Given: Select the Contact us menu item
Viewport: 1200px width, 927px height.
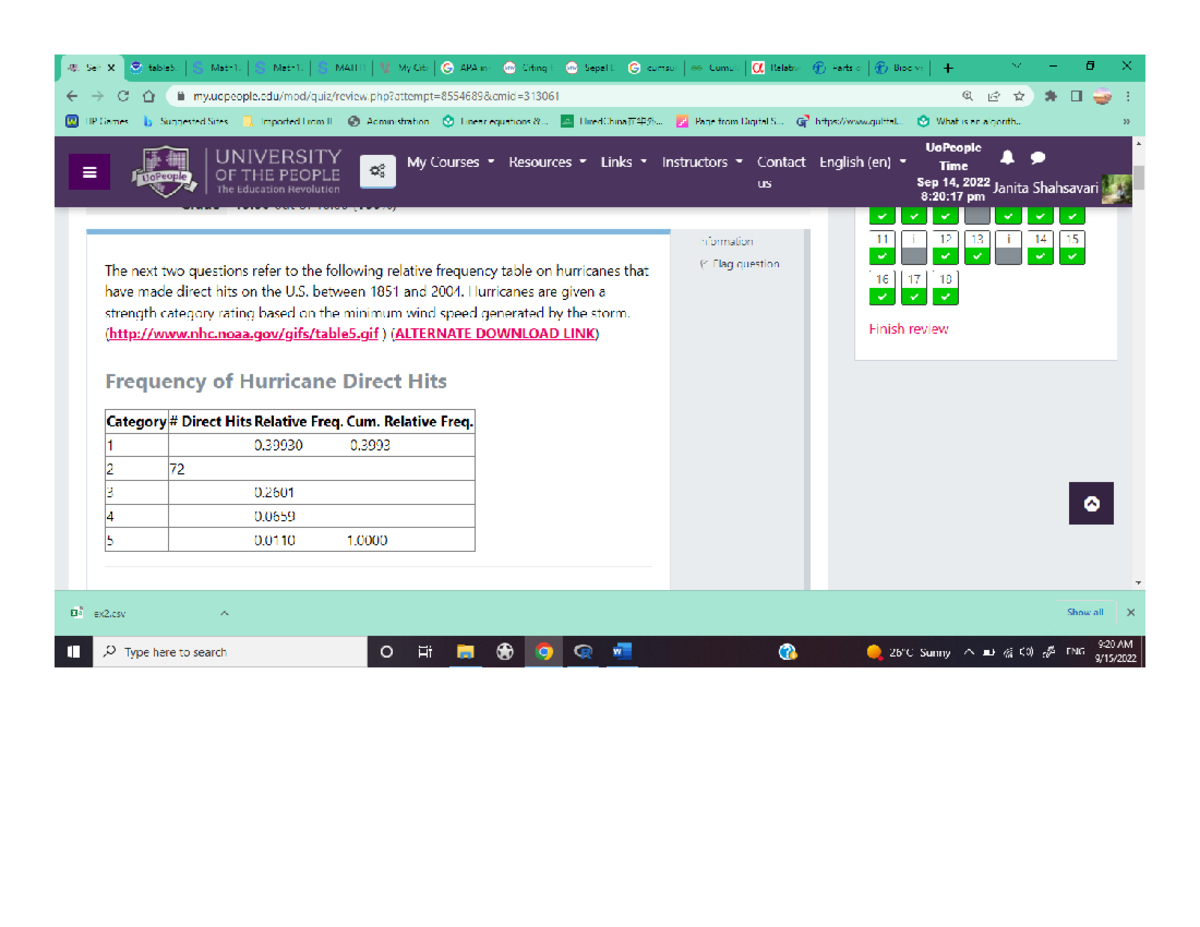Looking at the screenshot, I should [x=779, y=170].
